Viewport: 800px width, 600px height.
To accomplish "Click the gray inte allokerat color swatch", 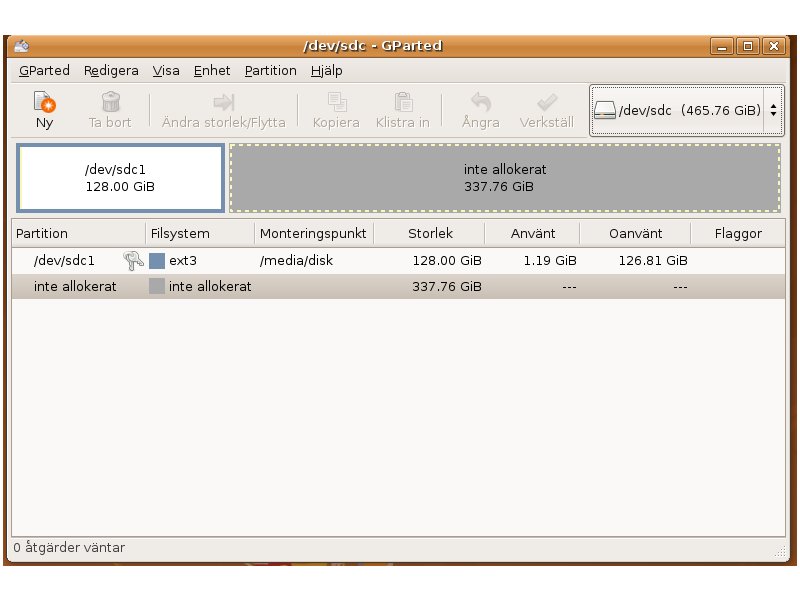I will coord(157,286).
